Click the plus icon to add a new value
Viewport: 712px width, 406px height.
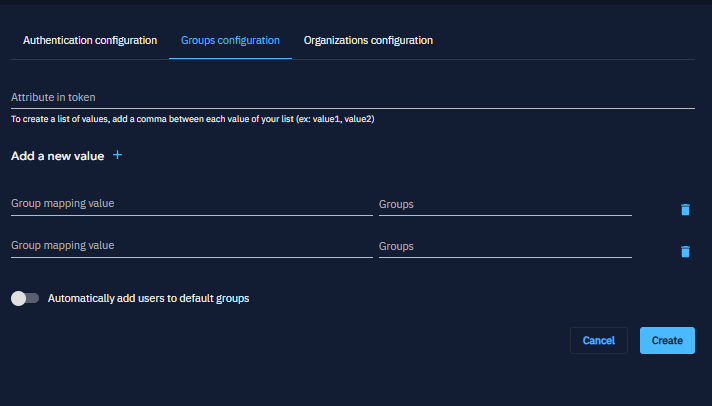(117, 155)
